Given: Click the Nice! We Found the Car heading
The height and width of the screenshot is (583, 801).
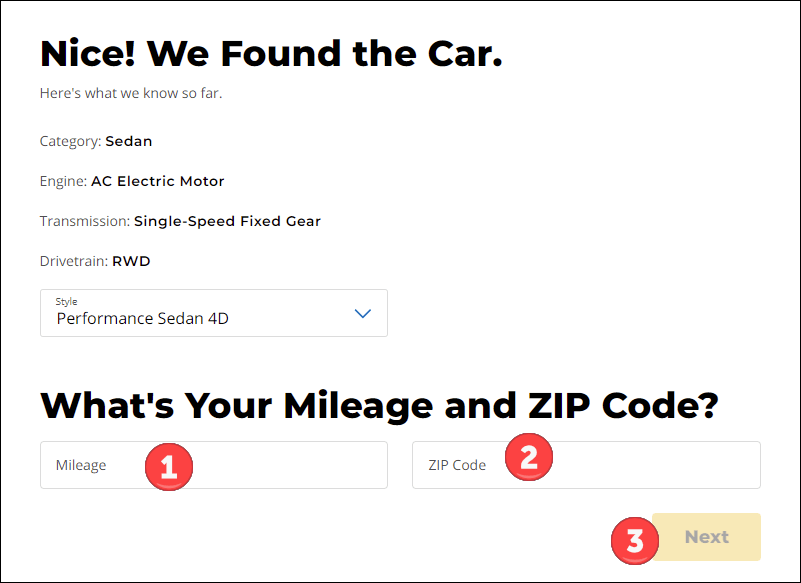Looking at the screenshot, I should (271, 54).
